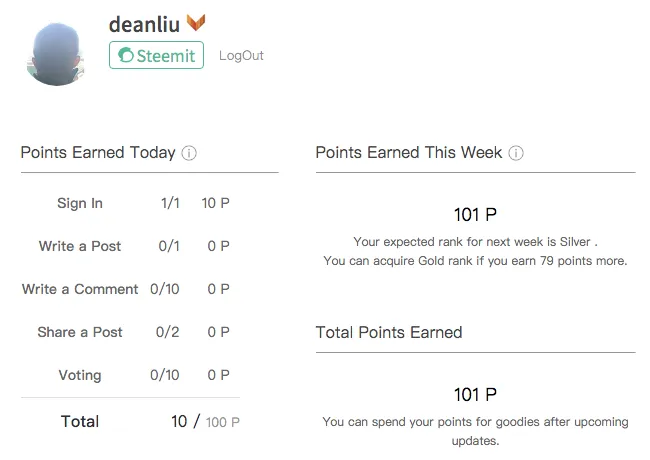The height and width of the screenshot is (460, 650).
Task: Click the Write a Comment task label
Action: [80, 289]
